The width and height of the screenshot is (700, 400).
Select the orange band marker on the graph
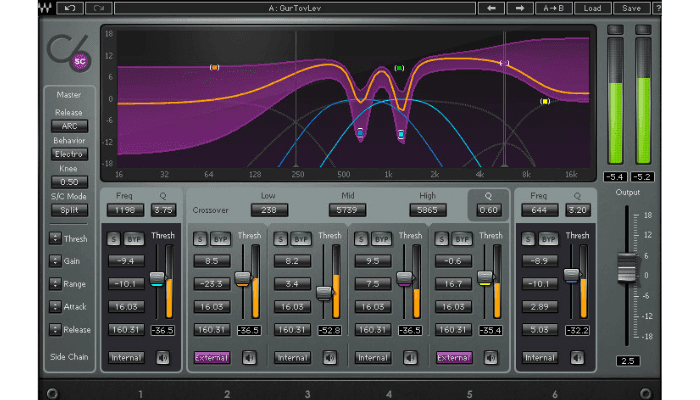point(214,67)
